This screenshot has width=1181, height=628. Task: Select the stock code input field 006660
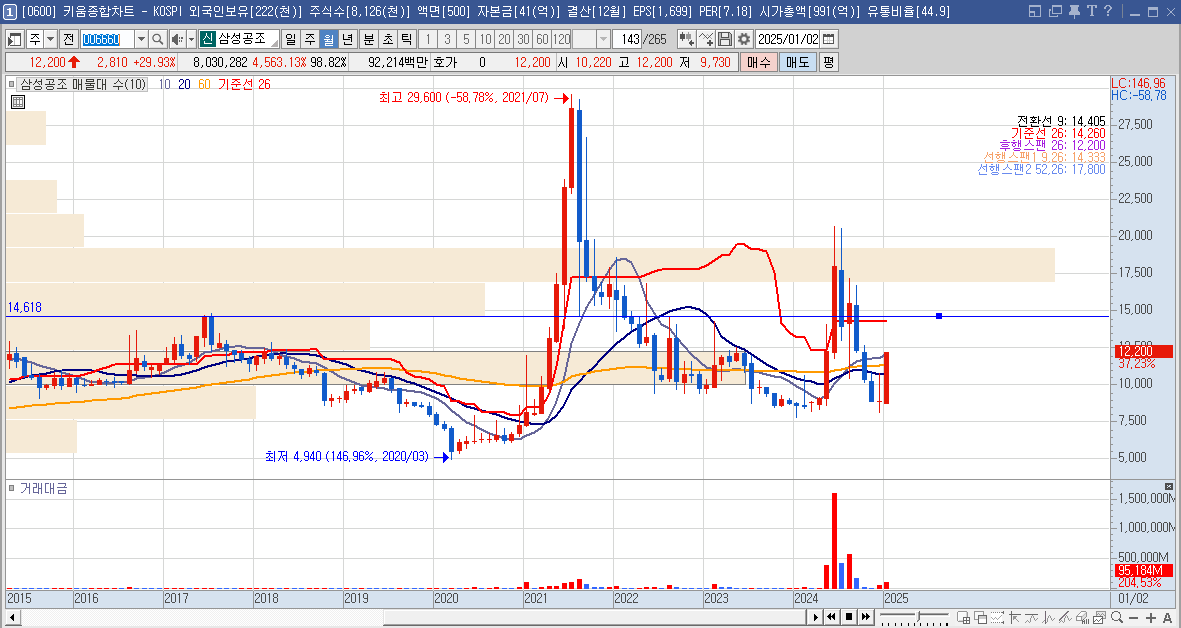(108, 39)
